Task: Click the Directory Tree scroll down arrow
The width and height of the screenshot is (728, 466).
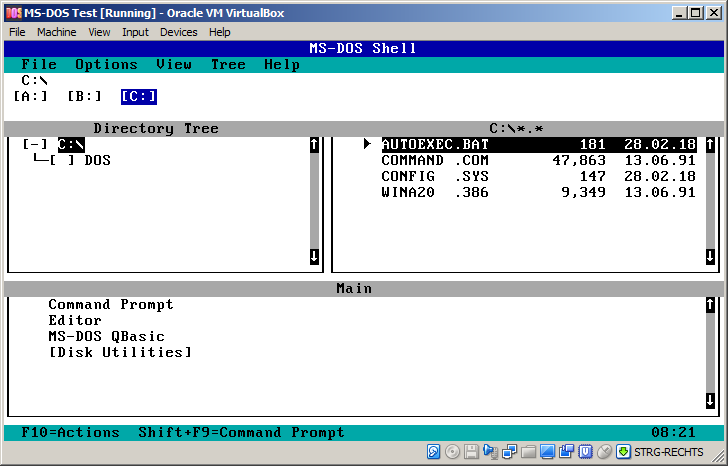Action: click(314, 256)
